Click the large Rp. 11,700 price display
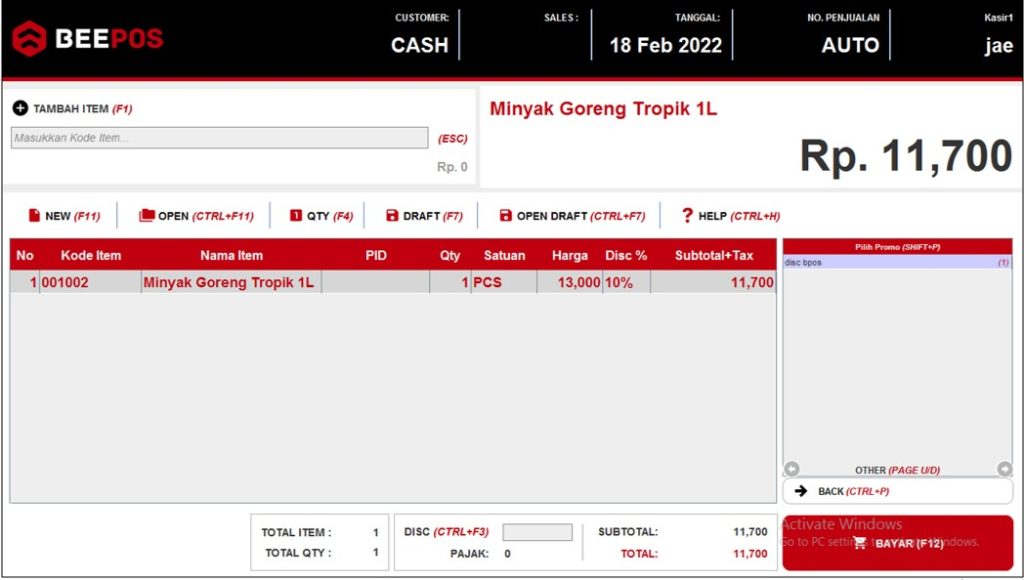 [x=906, y=157]
